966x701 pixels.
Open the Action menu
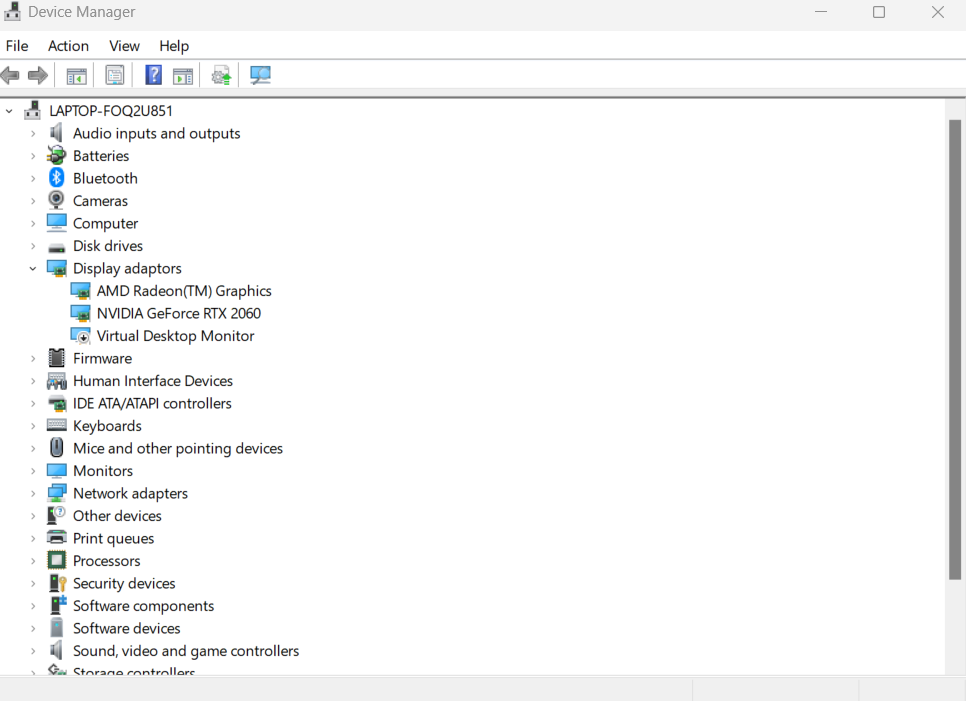click(68, 46)
